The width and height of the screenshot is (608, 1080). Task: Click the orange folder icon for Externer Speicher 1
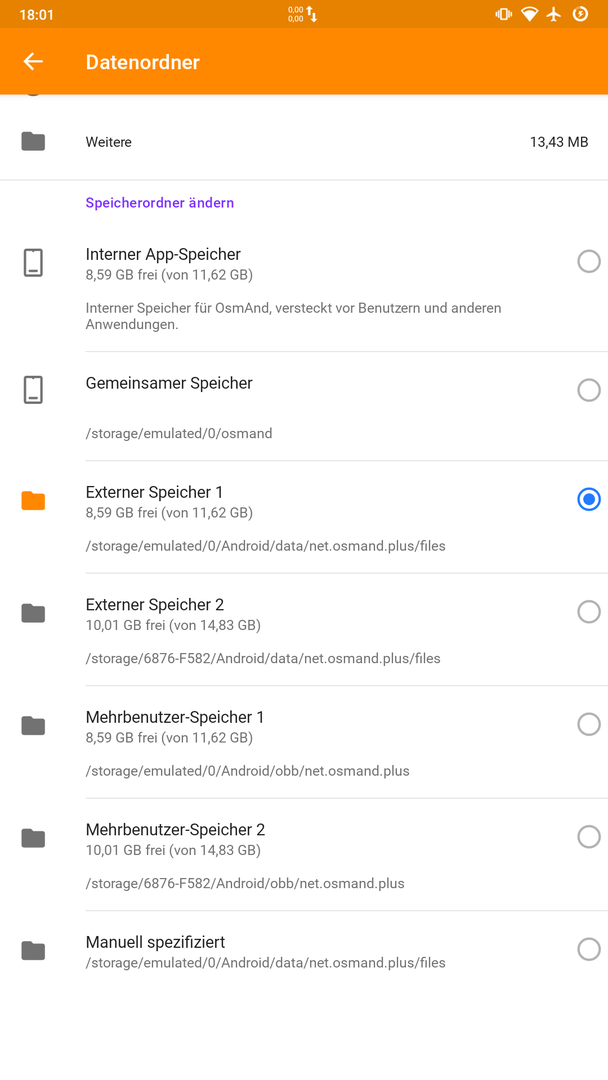pos(33,501)
